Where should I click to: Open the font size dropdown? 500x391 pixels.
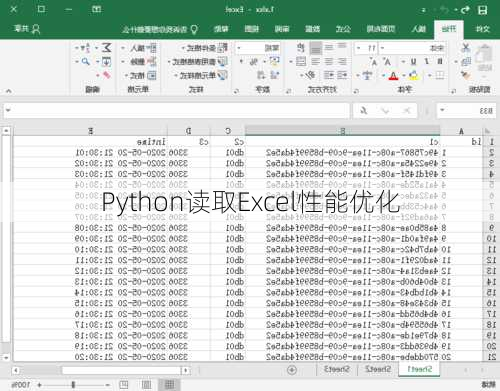pyautogui.click(x=358, y=48)
